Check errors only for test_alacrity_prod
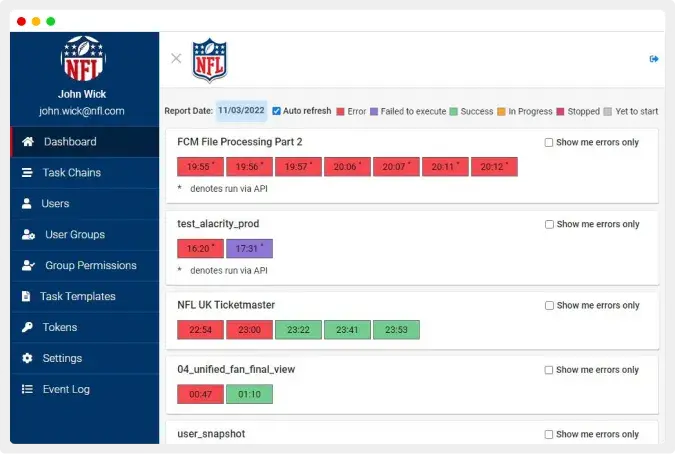Image resolution: width=675 pixels, height=454 pixels. click(549, 224)
